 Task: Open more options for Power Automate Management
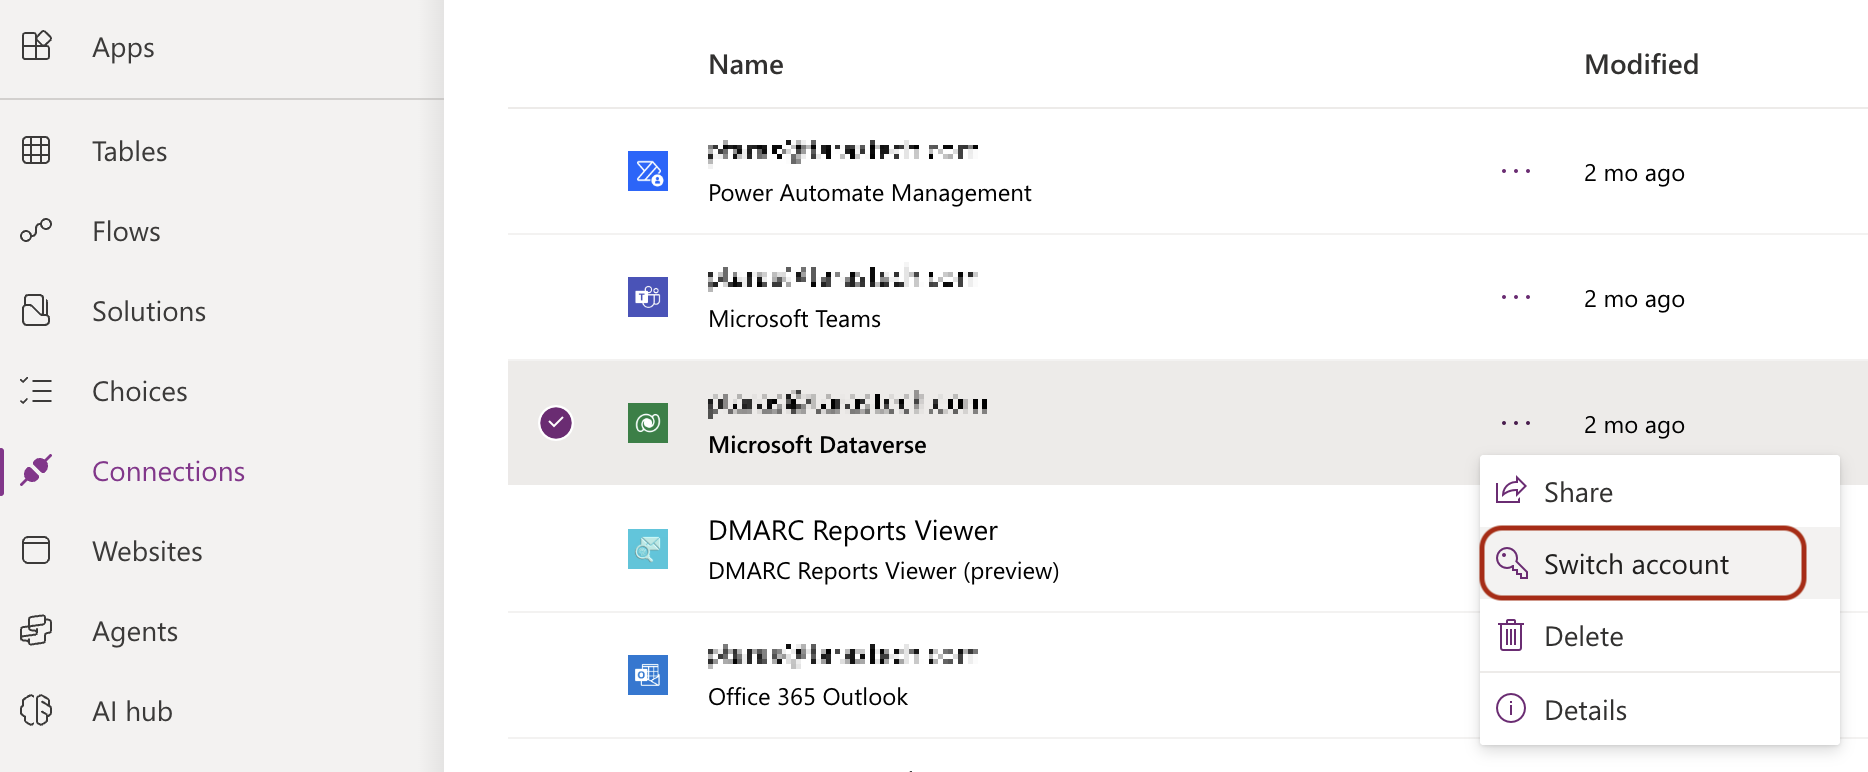pos(1516,172)
